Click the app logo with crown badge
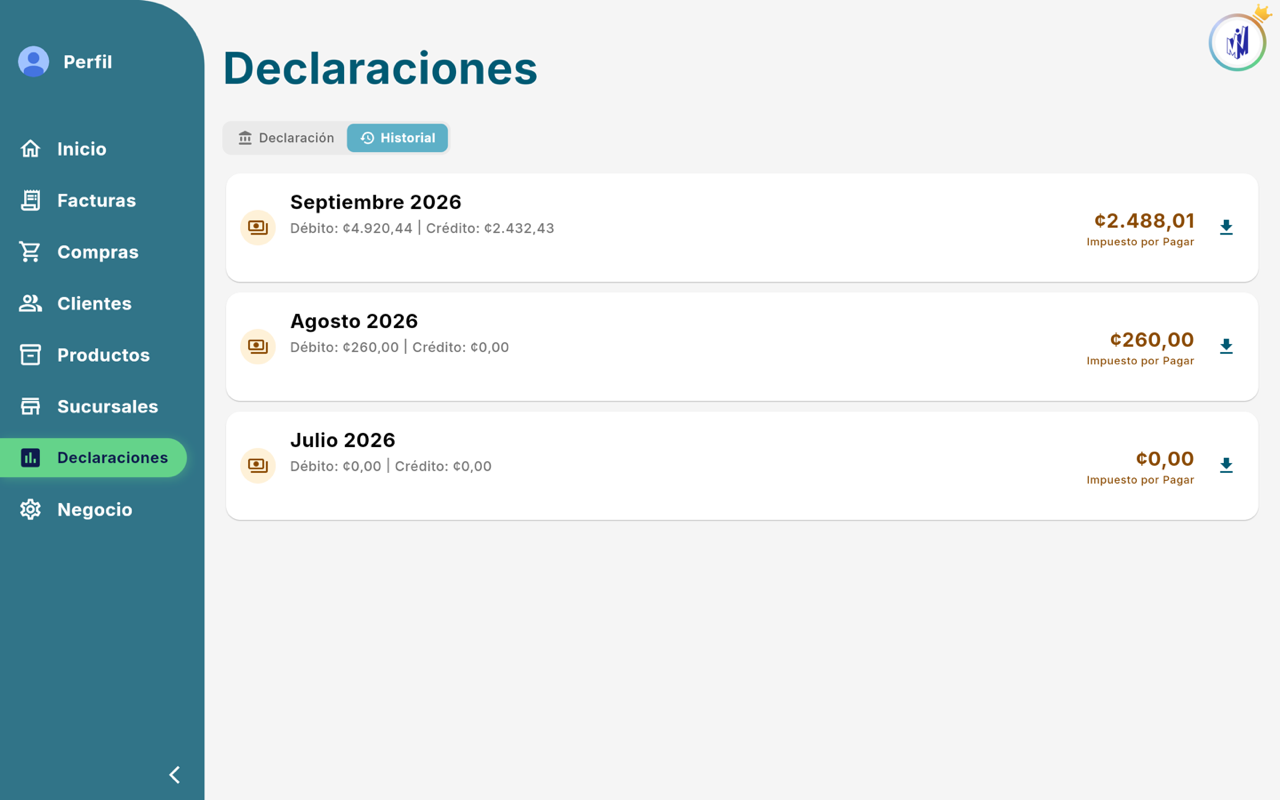This screenshot has height=800, width=1280. pos(1238,41)
